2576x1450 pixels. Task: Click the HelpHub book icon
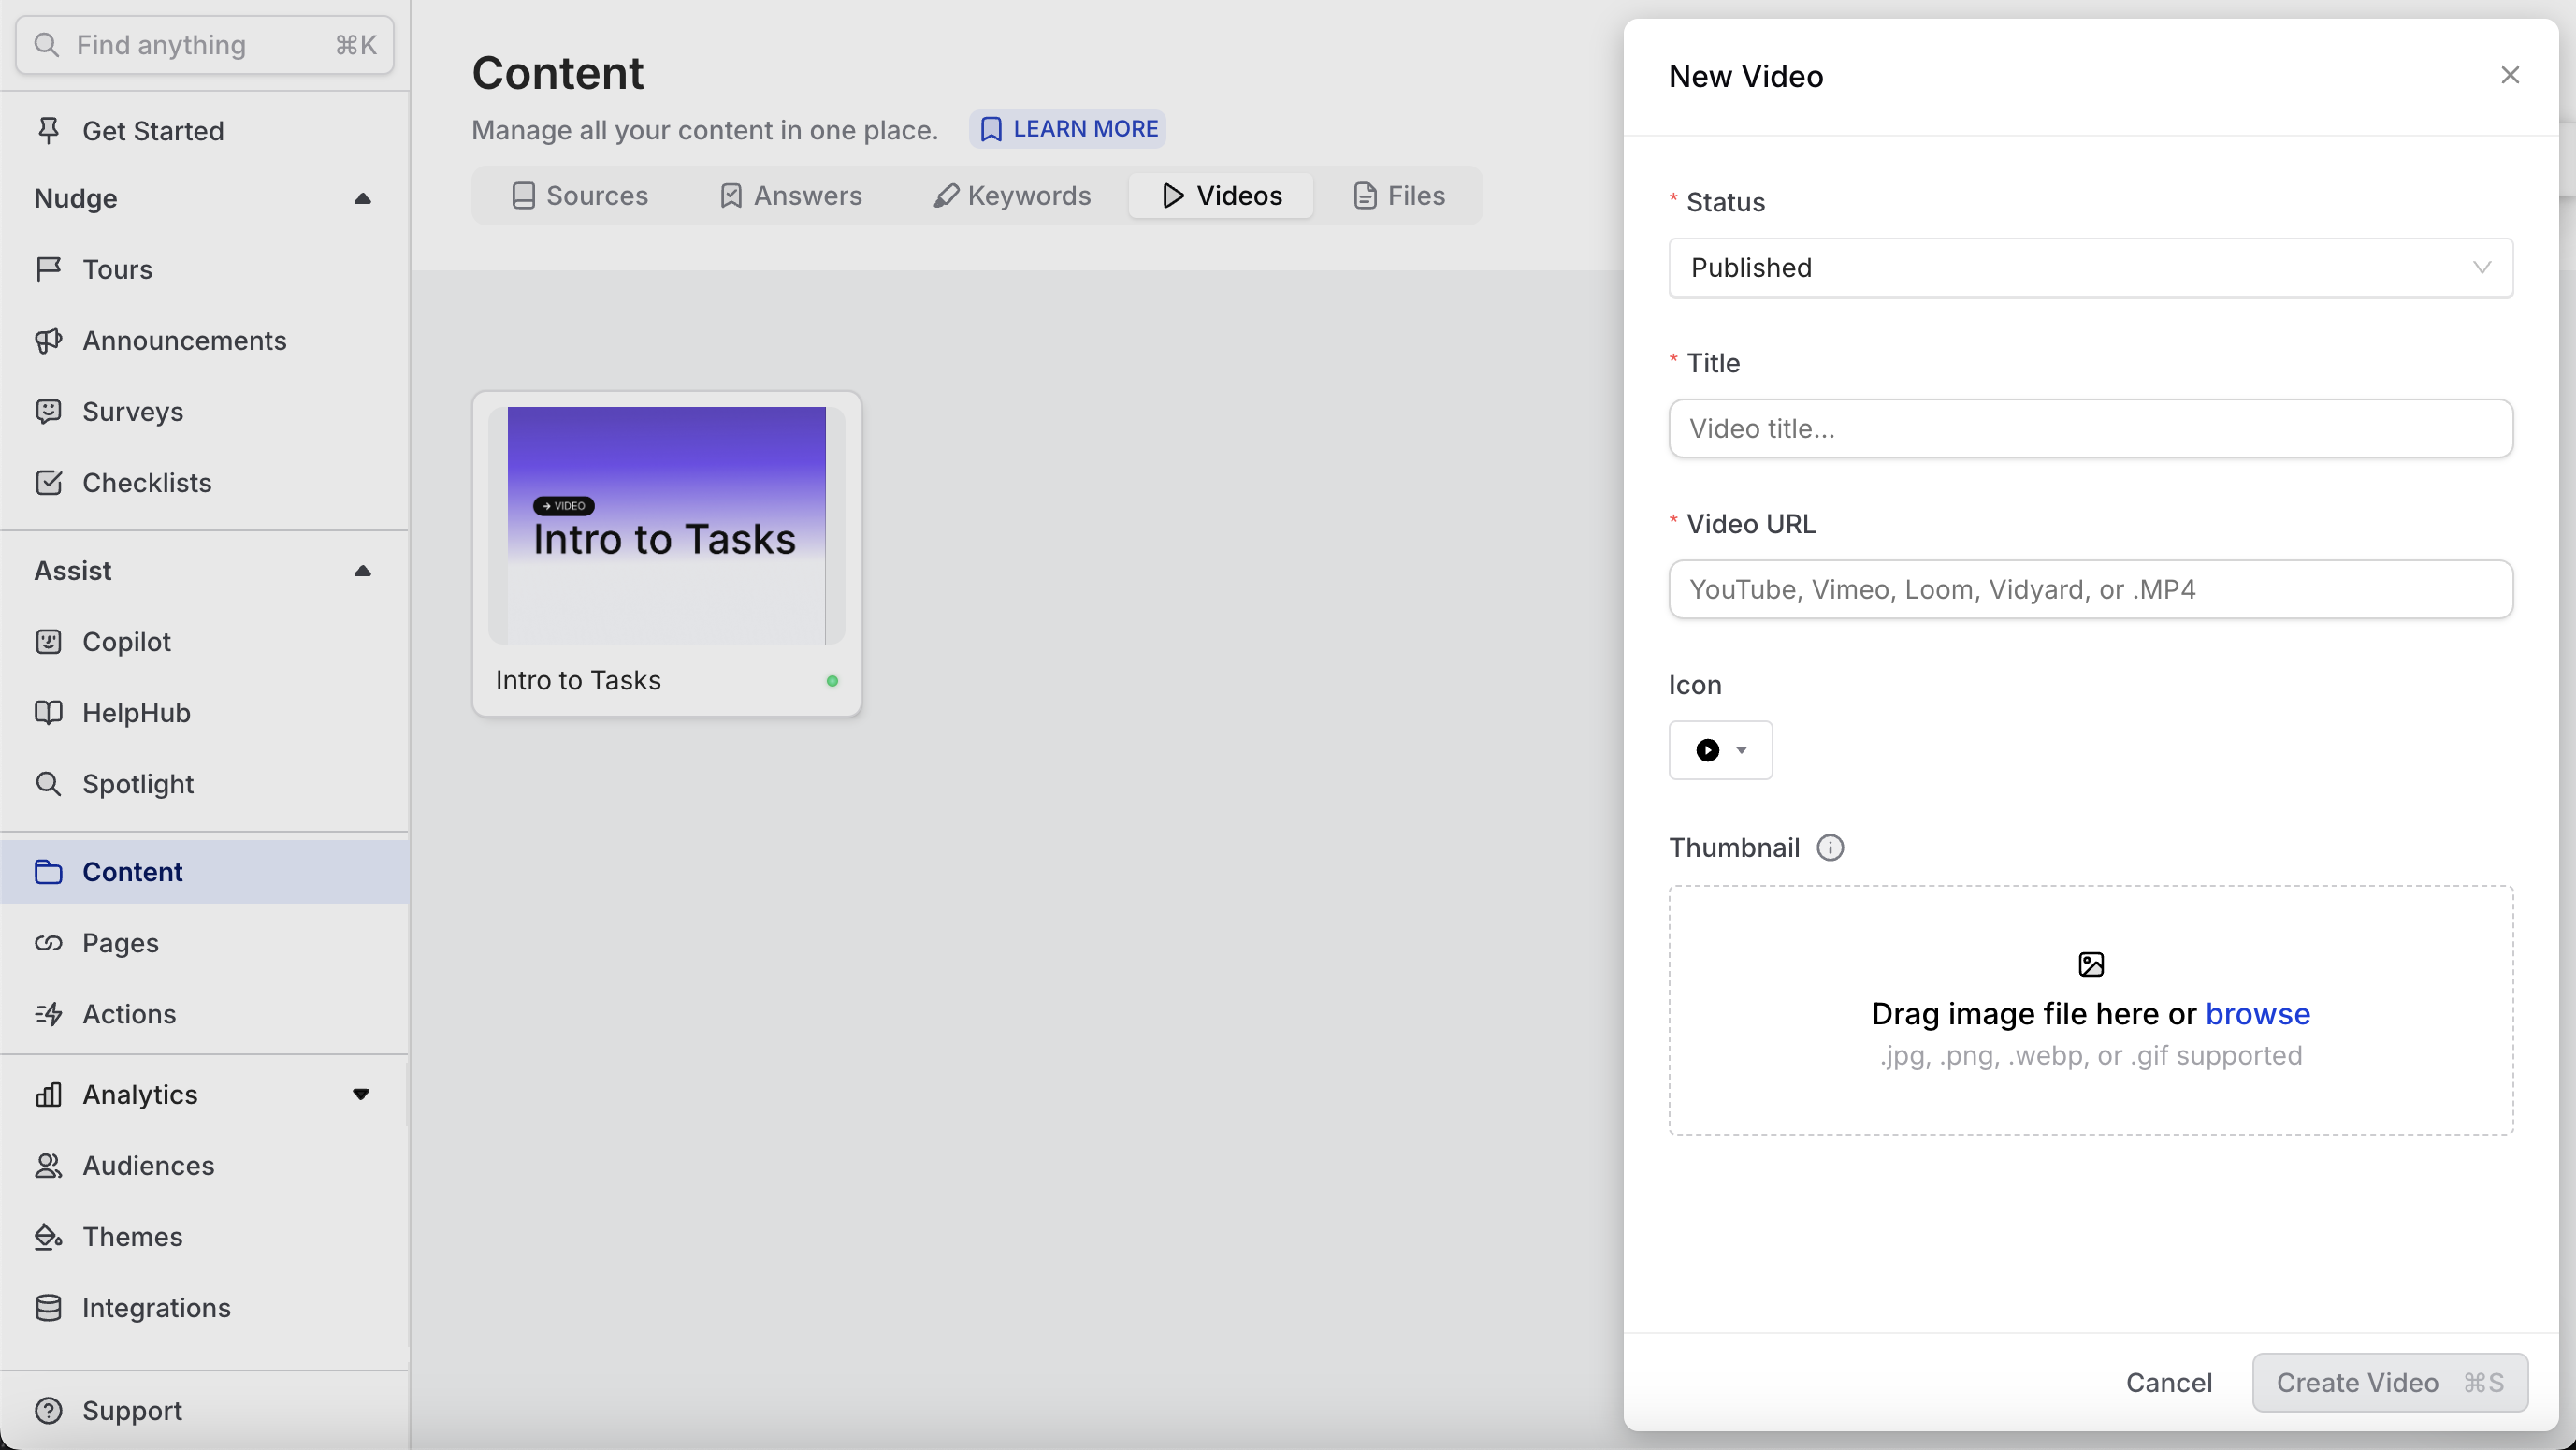pos(48,712)
